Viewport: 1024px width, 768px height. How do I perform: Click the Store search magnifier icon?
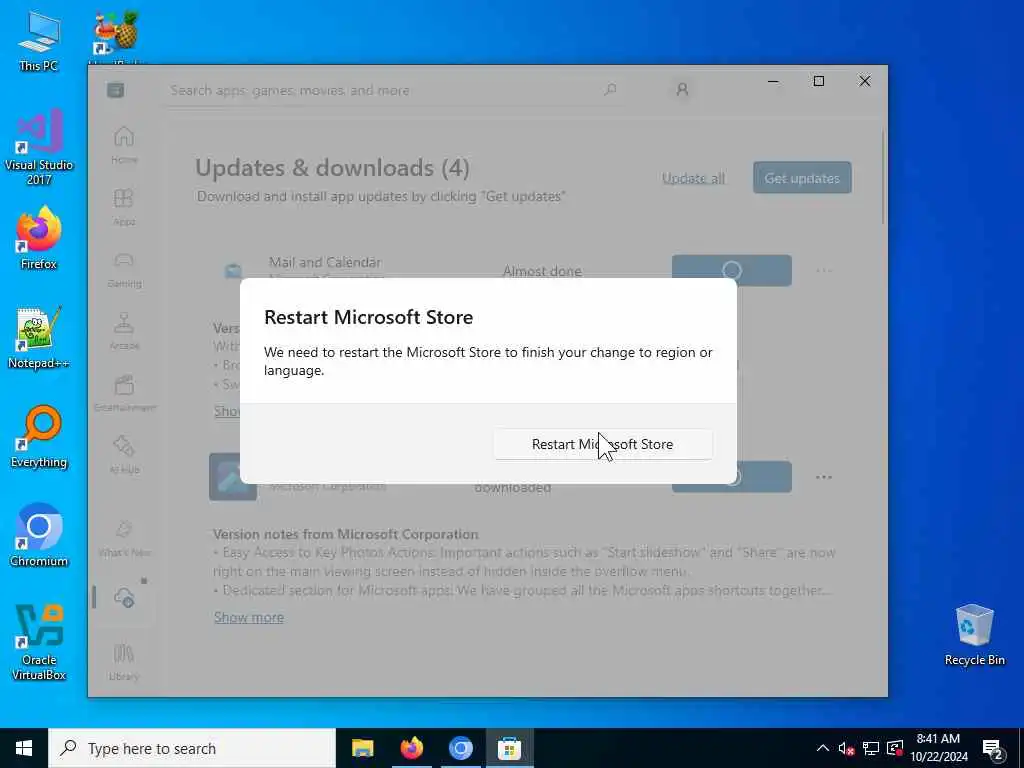(611, 90)
